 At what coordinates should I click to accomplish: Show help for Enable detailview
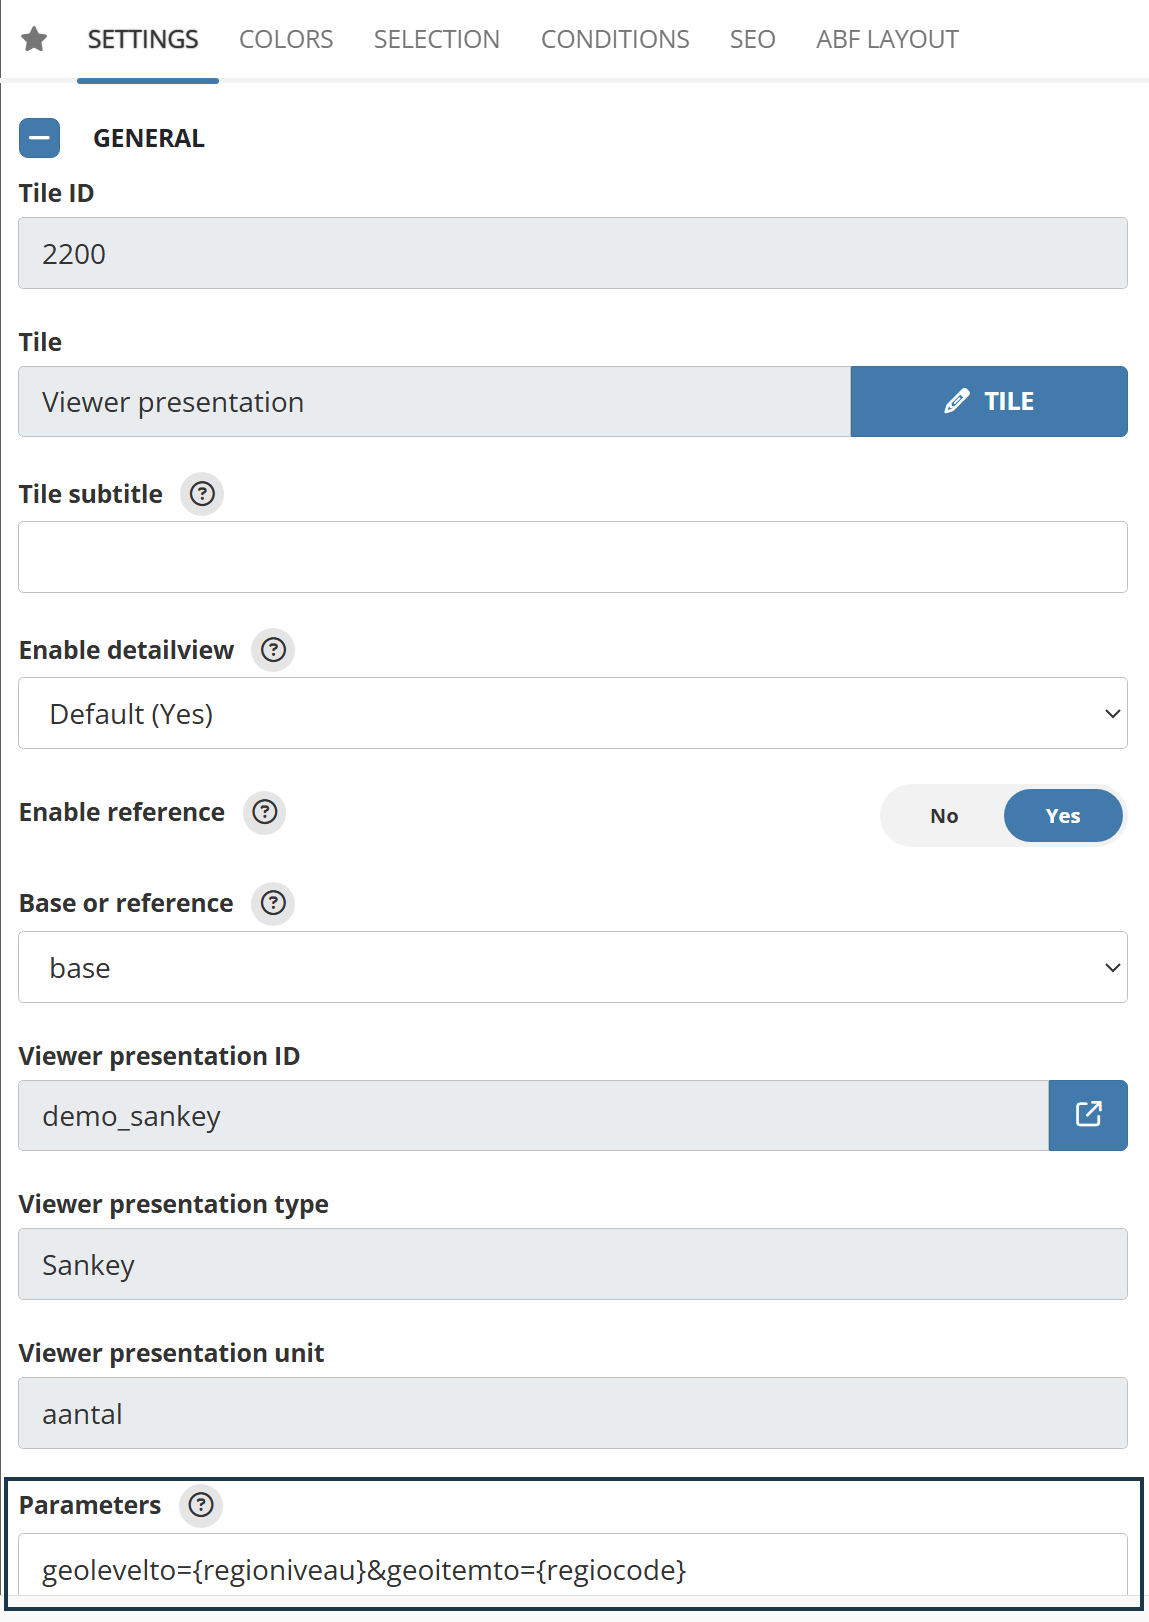(x=273, y=650)
